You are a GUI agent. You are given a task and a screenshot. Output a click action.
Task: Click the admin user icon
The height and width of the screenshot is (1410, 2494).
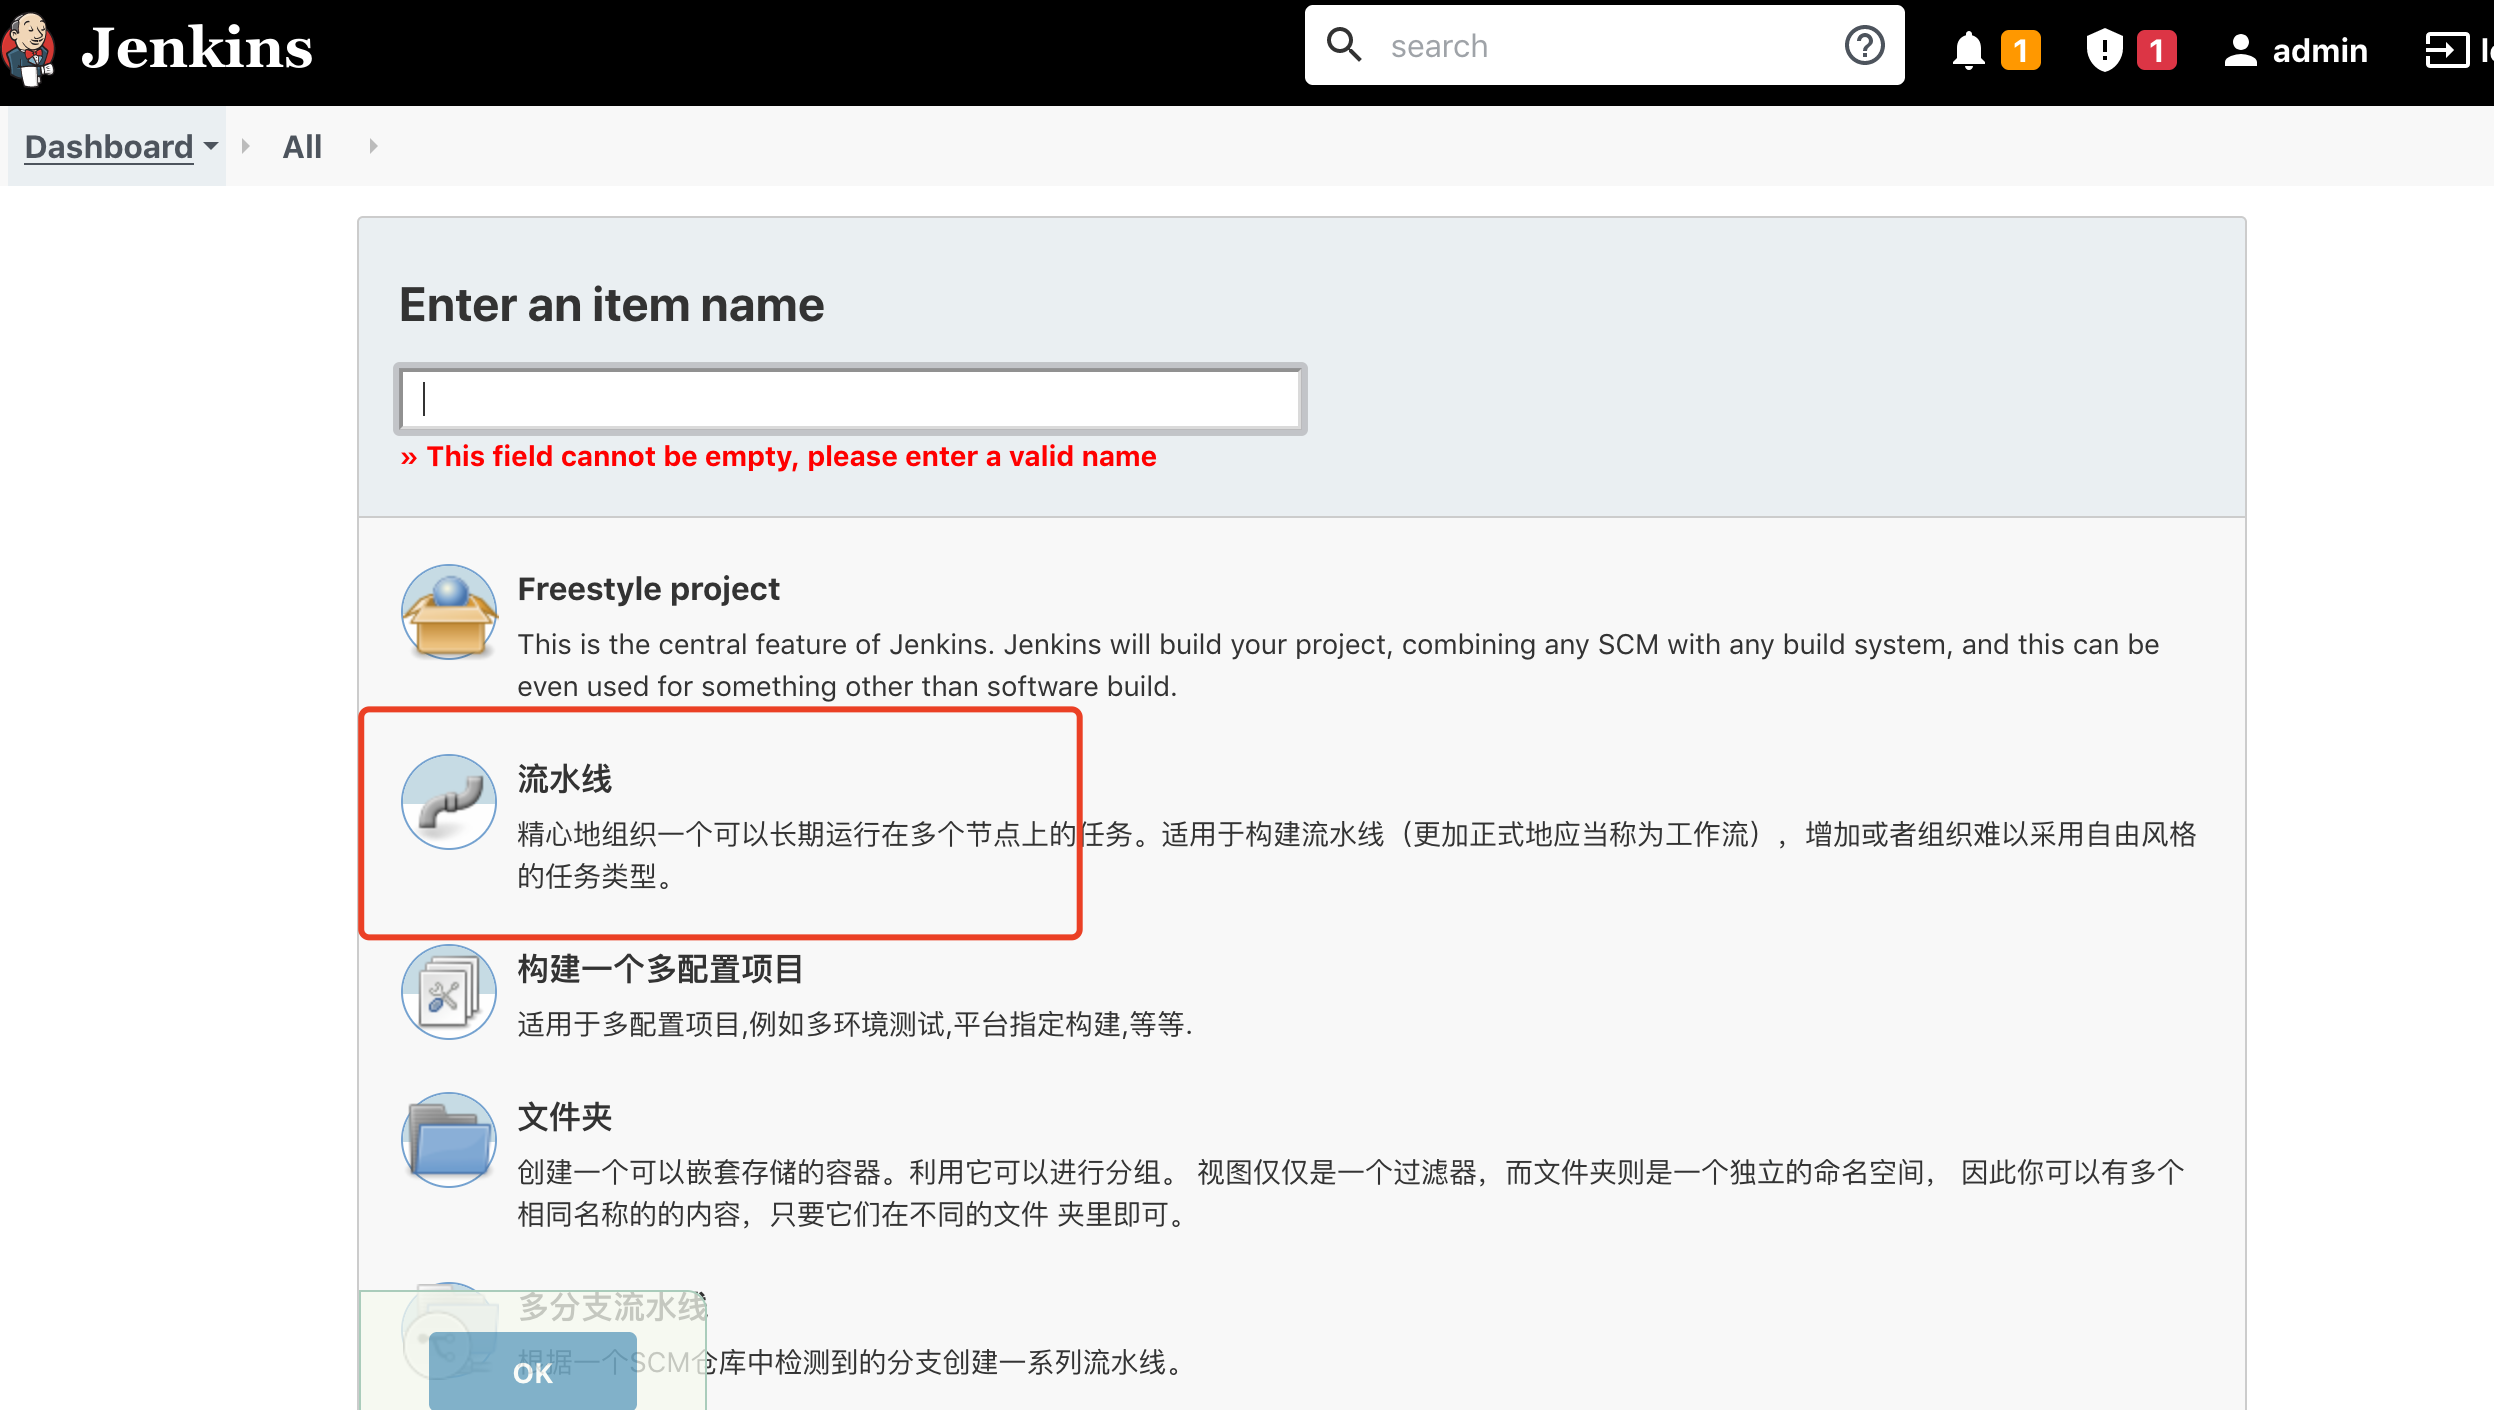tap(2240, 50)
